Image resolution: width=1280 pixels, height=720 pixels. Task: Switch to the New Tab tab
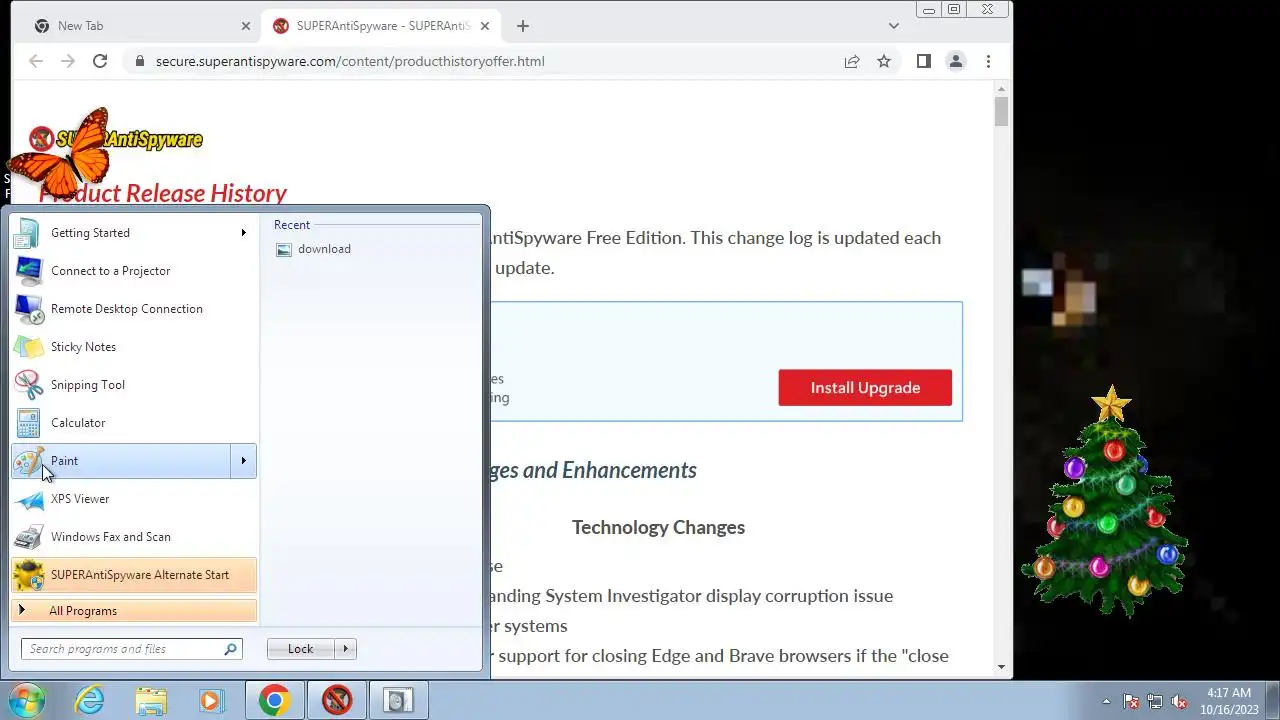pyautogui.click(x=140, y=26)
